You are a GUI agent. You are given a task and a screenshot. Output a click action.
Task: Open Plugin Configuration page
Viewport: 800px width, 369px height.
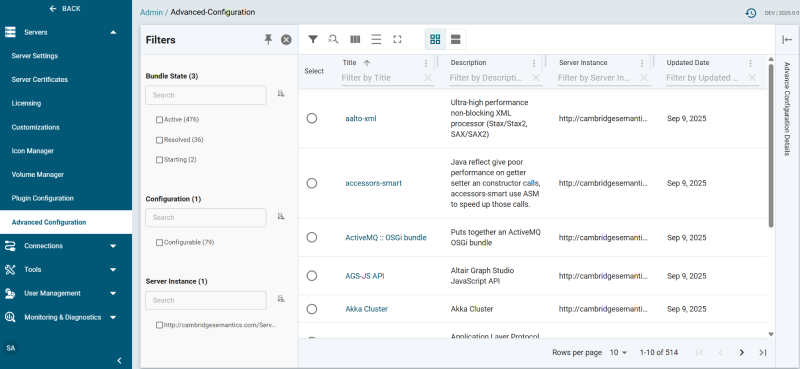(42, 198)
